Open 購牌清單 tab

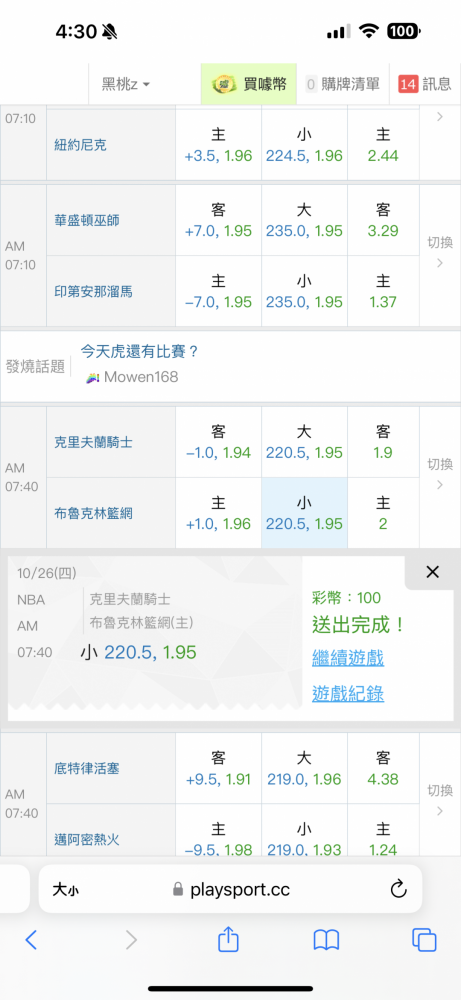click(x=343, y=84)
